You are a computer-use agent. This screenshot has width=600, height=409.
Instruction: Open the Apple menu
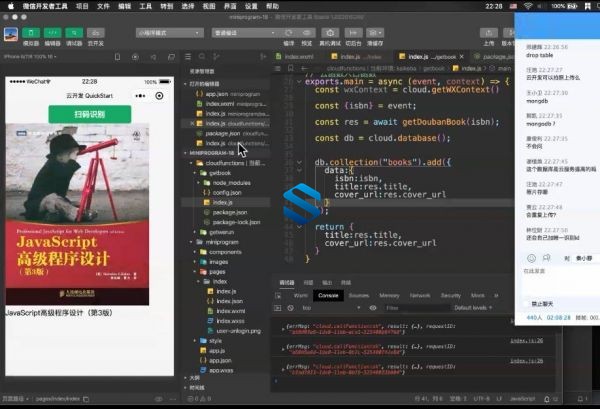pyautogui.click(x=11, y=6)
